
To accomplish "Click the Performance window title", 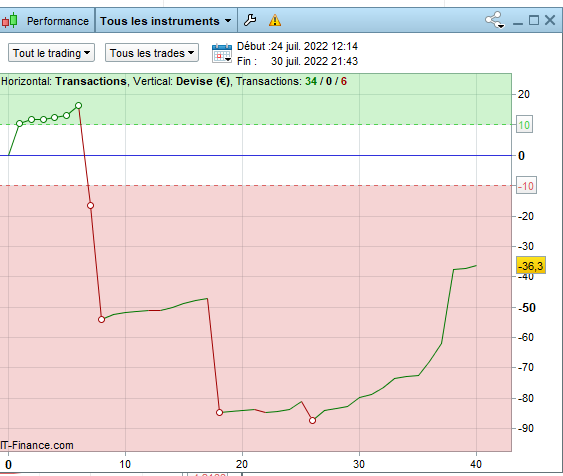I will click(x=58, y=21).
